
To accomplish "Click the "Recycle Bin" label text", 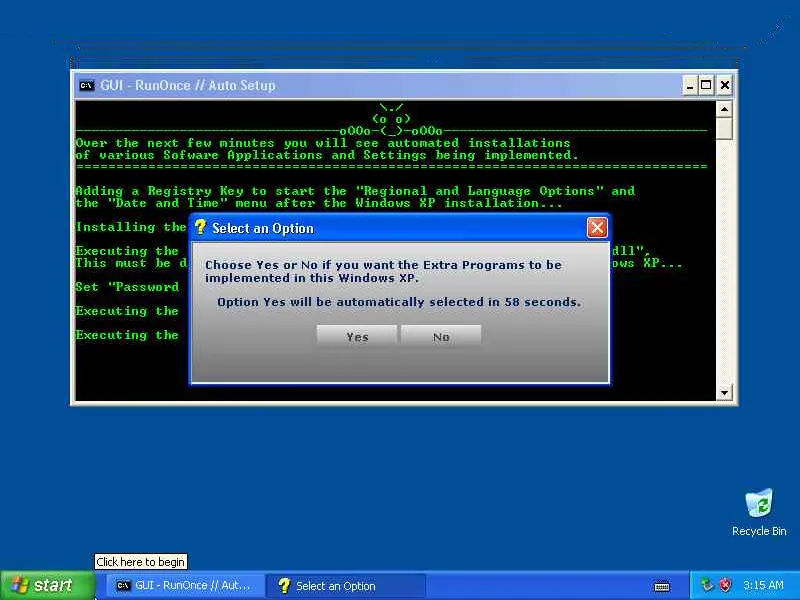I will click(759, 531).
